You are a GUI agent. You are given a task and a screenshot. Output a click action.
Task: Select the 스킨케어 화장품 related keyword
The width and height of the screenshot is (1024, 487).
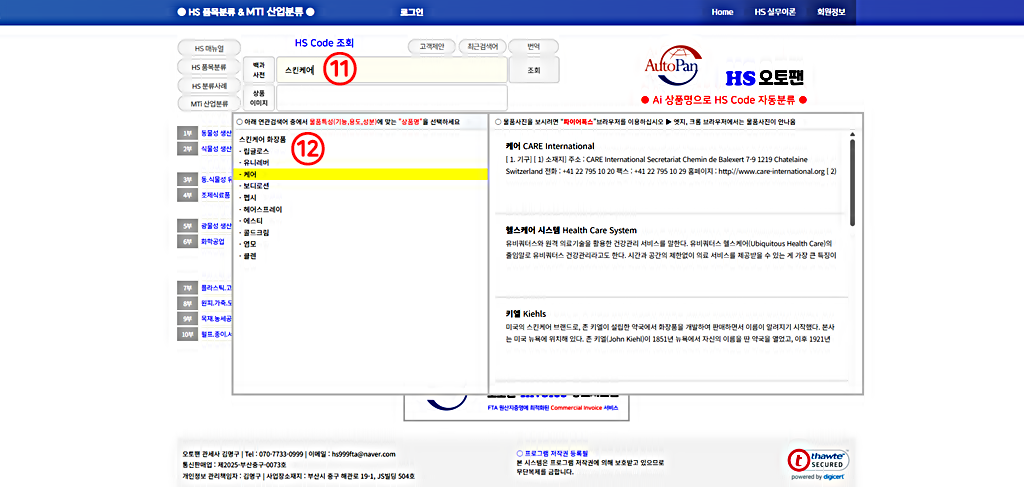(263, 139)
